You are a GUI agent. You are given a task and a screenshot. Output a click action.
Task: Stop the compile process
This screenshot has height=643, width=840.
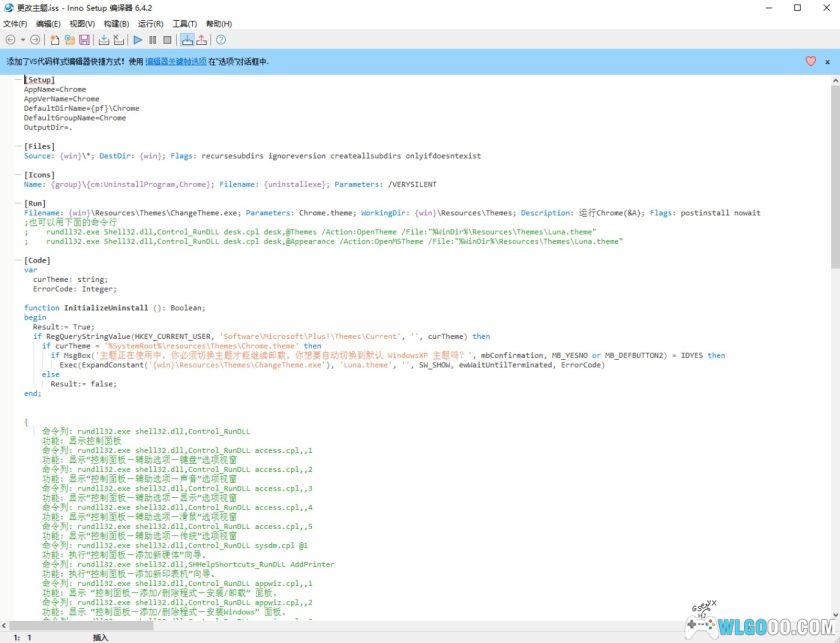120,40
